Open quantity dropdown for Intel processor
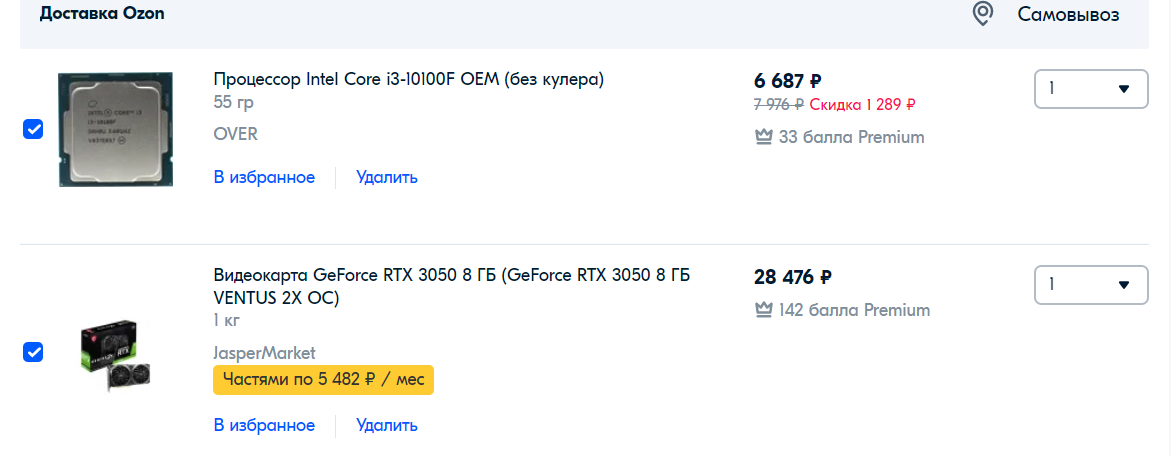 1090,88
